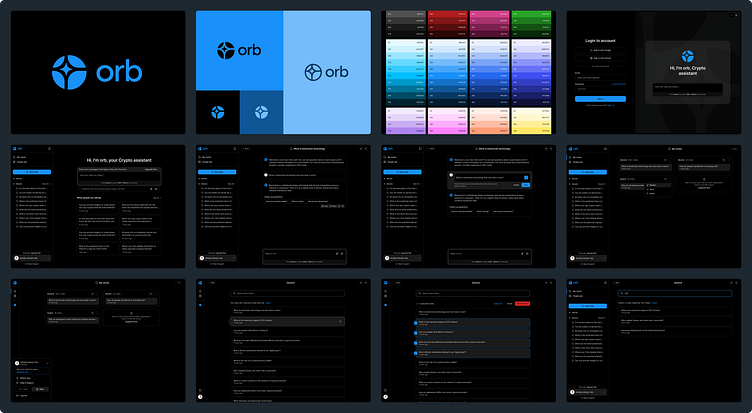The height and width of the screenshot is (413, 752).
Task: Click the blue active icon in the collapsed My rooms sidebar
Action: (15, 305)
